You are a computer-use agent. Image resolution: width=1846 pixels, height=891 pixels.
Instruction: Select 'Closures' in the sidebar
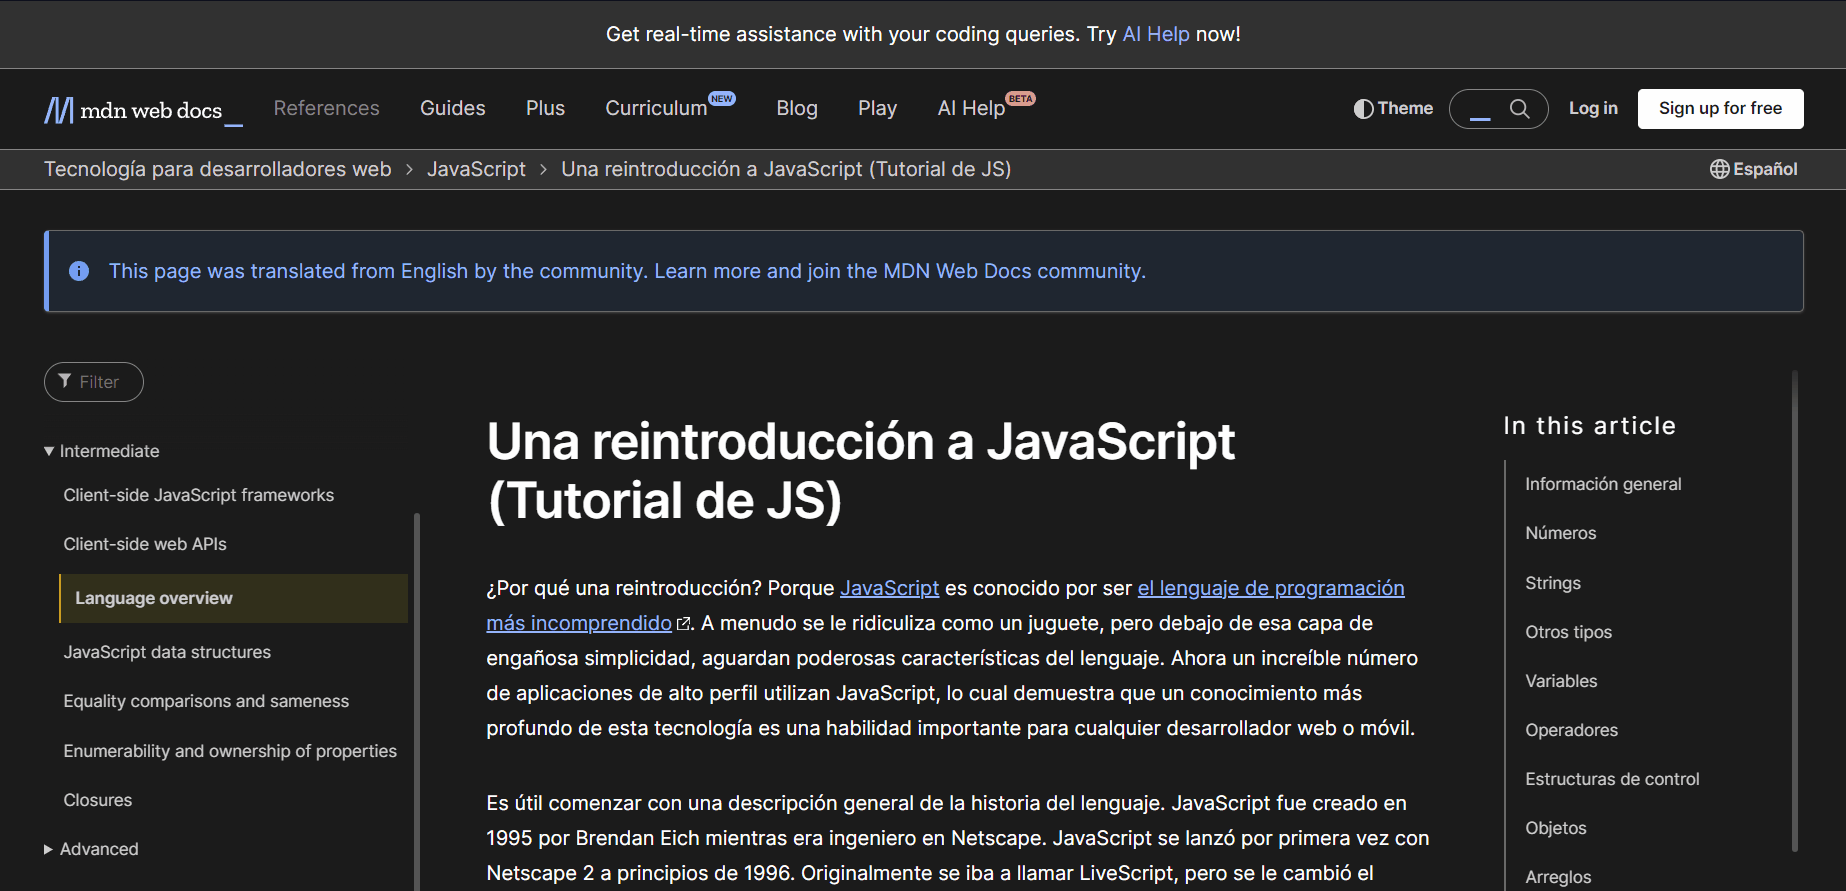point(98,800)
